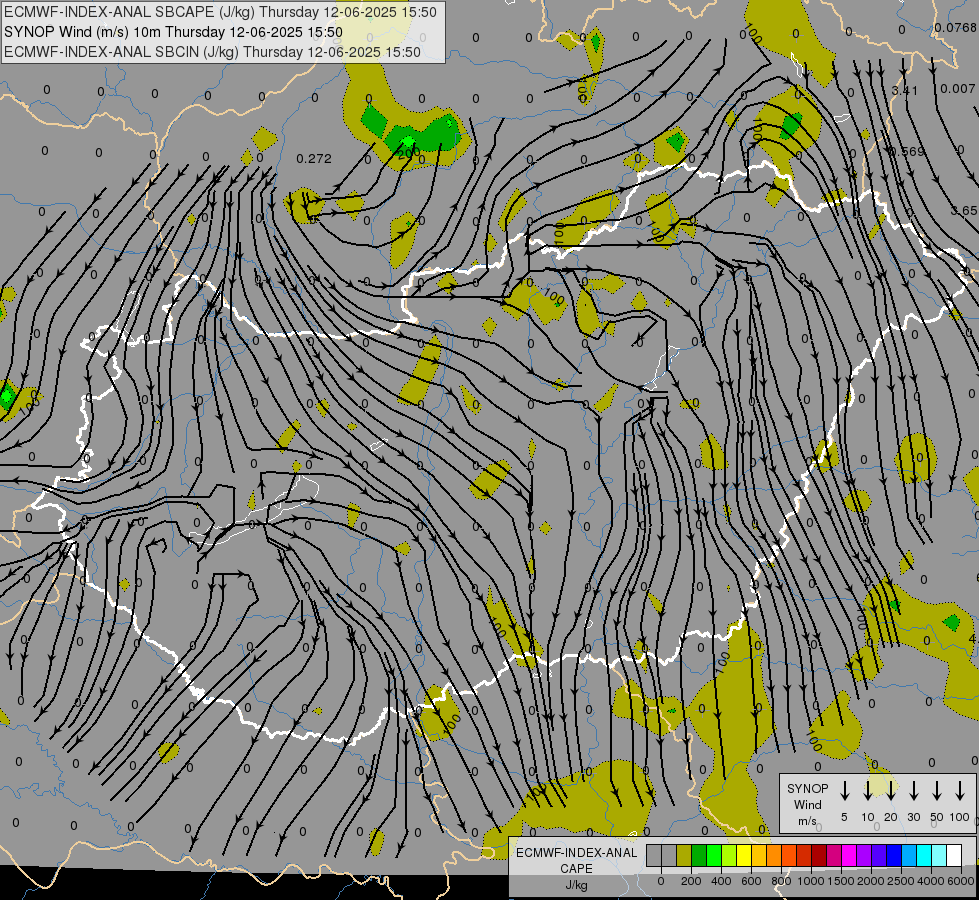Click the 10 m/s wind arrow in legend
Image resolution: width=979 pixels, height=900 pixels.
click(x=868, y=790)
